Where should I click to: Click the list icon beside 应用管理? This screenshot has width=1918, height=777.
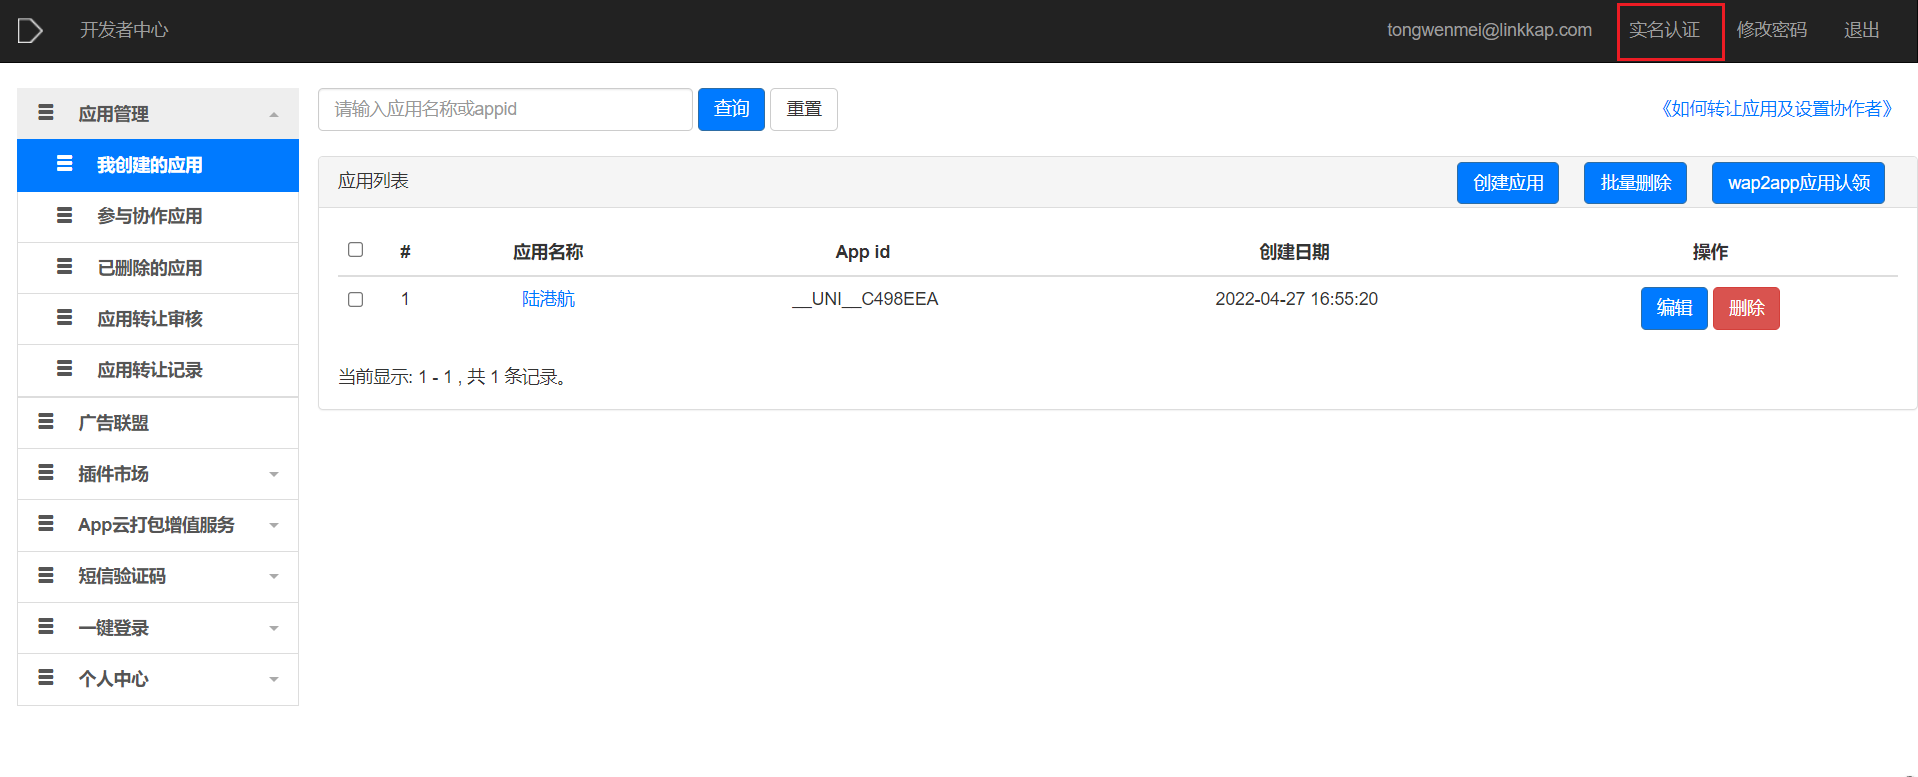(46, 113)
